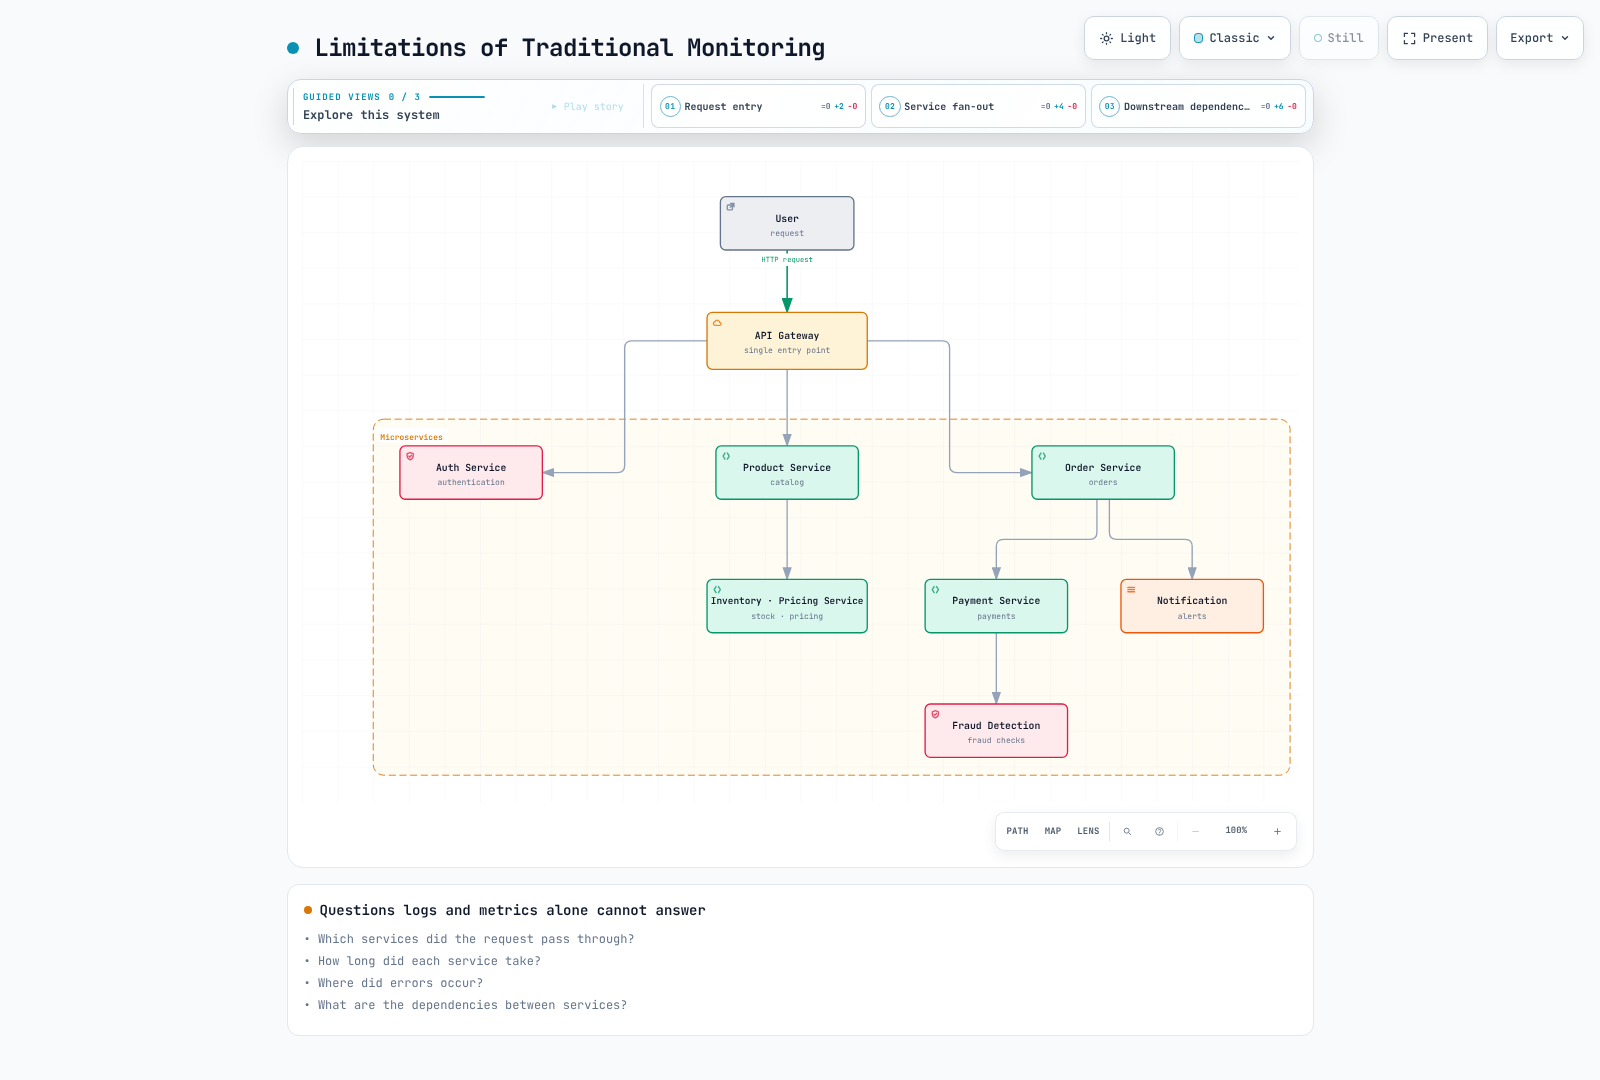The height and width of the screenshot is (1080, 1600).
Task: Reset zoom via the 100% label
Action: coord(1236,831)
